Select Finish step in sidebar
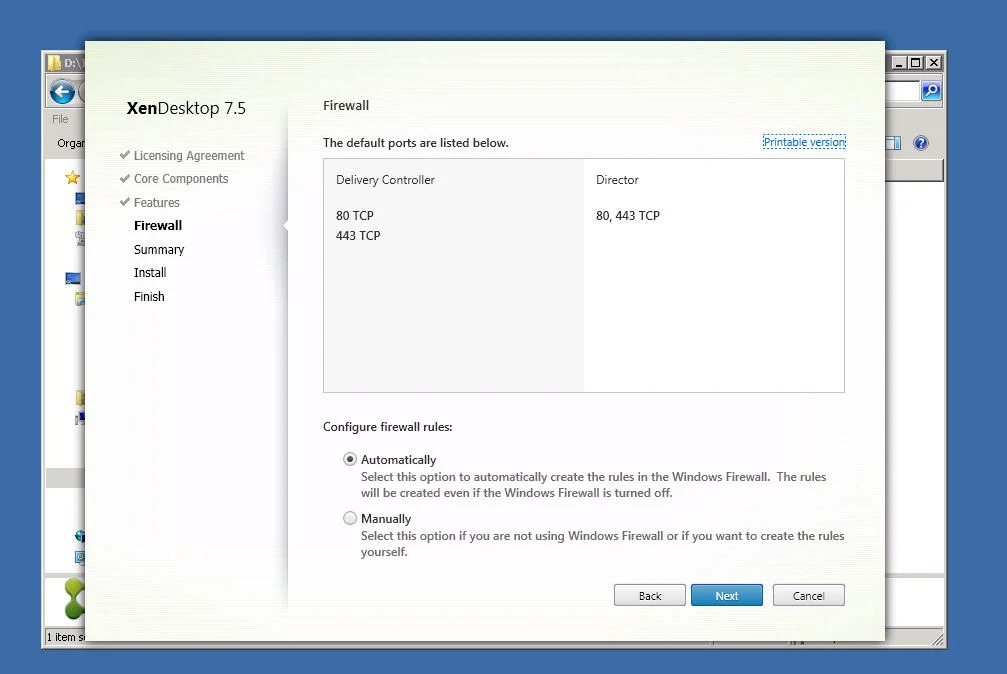 pyautogui.click(x=149, y=296)
